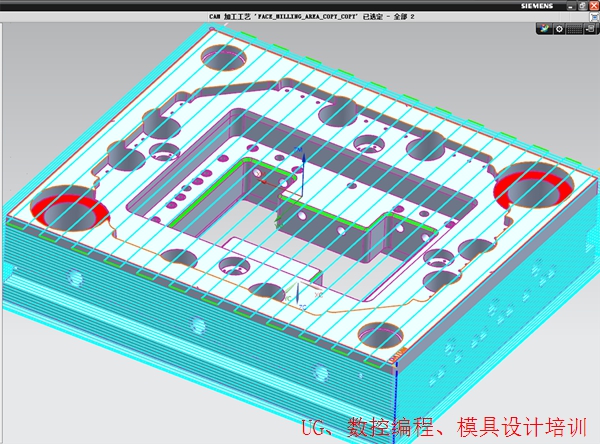Open the gear settings icon in the toolbar
600x444 pixels.
pos(559,29)
